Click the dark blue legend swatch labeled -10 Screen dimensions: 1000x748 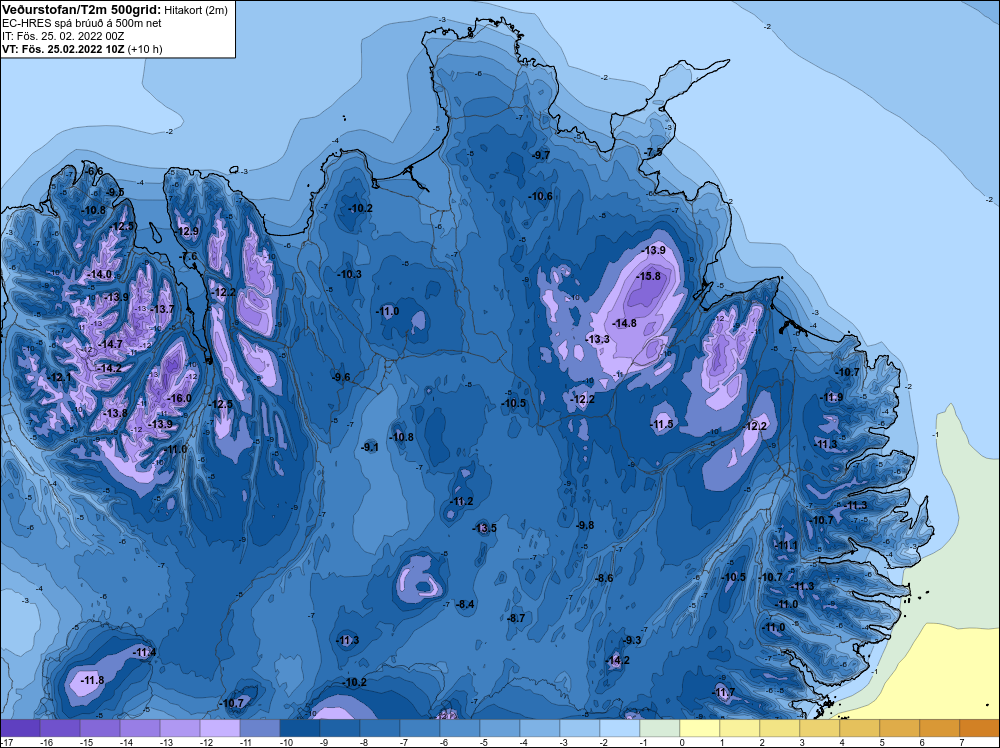coord(299,728)
